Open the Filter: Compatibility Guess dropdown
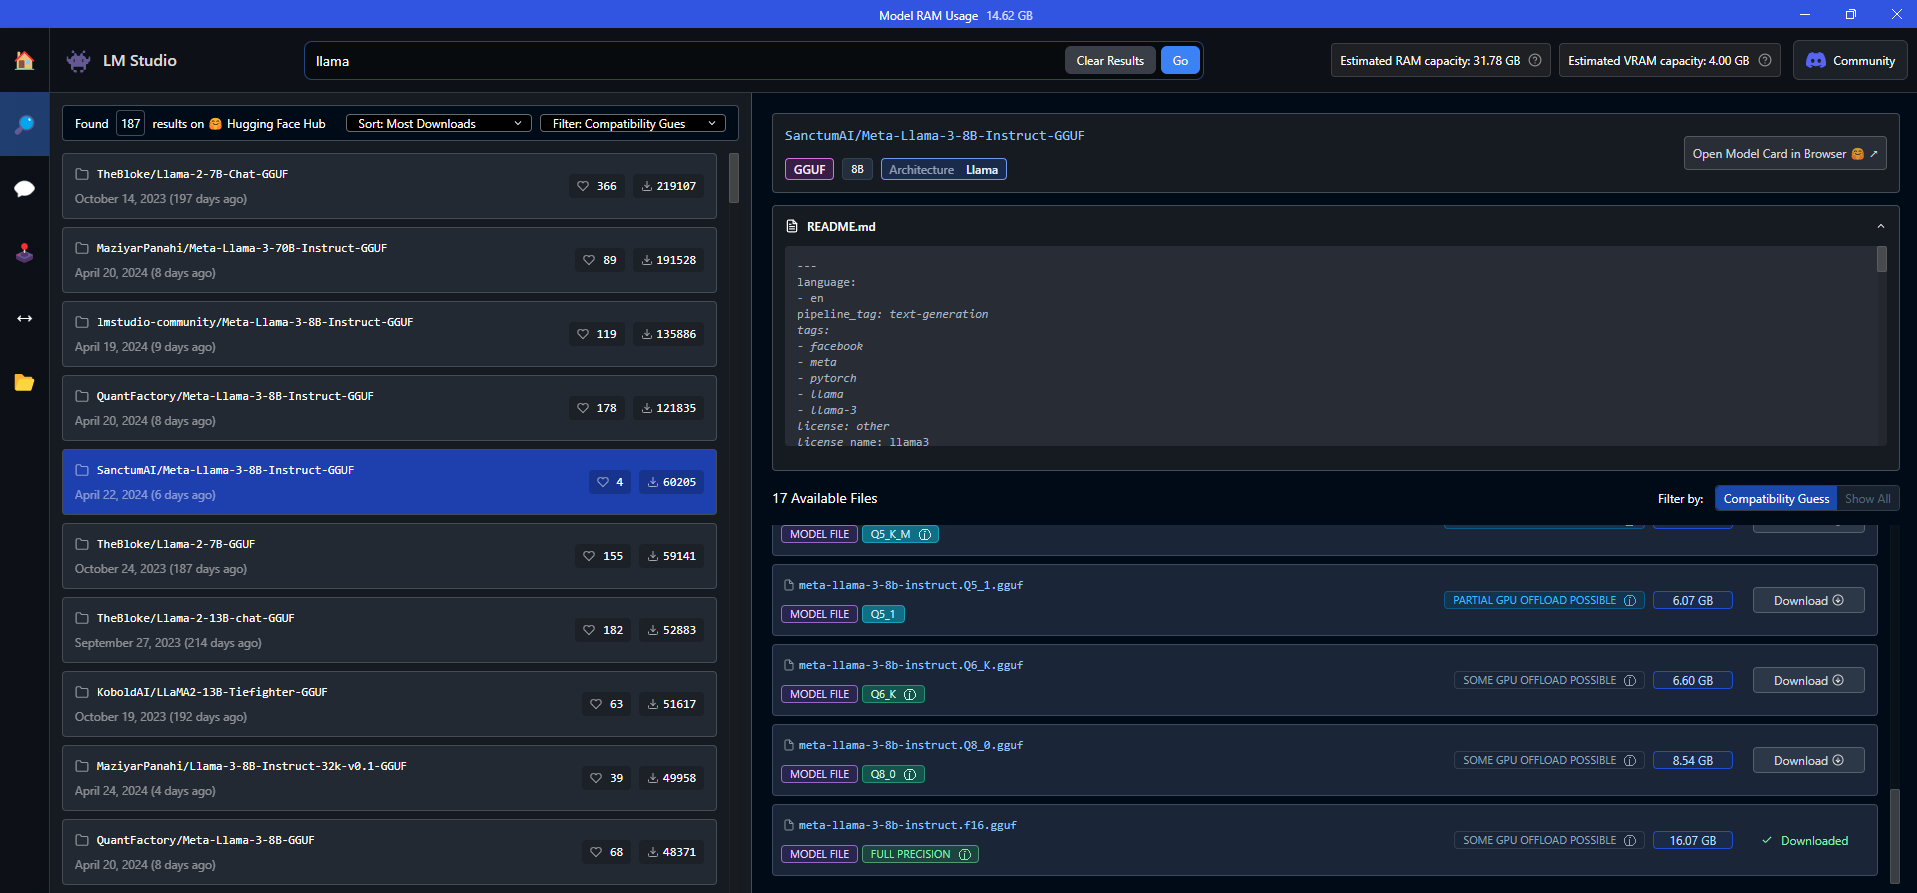 [633, 123]
